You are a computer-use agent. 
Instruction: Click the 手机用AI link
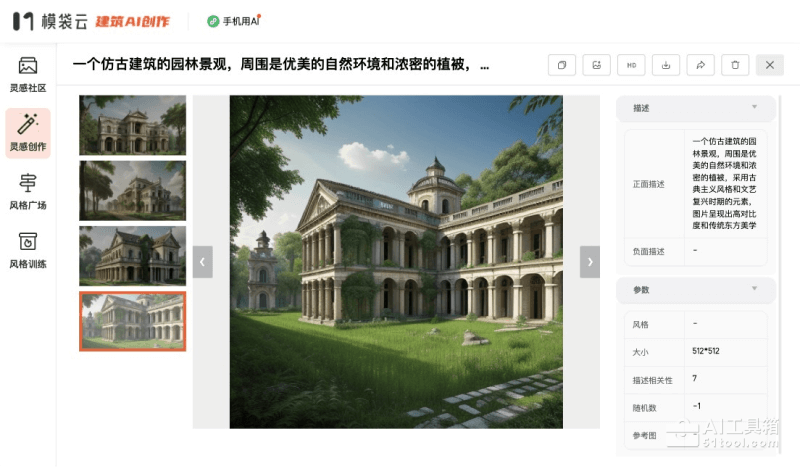[x=234, y=21]
